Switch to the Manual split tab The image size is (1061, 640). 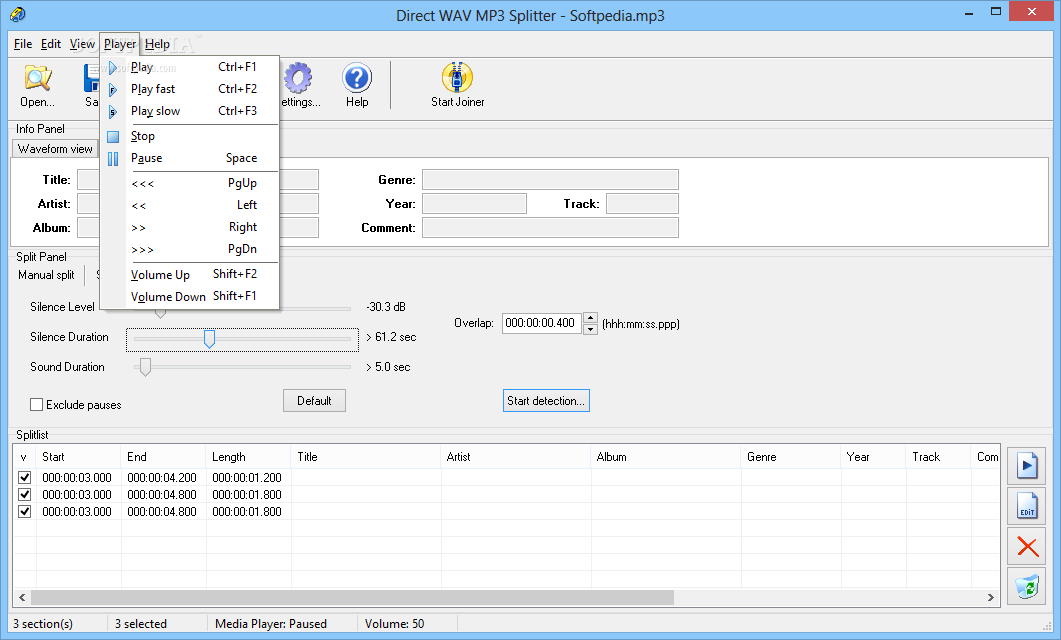tap(46, 275)
